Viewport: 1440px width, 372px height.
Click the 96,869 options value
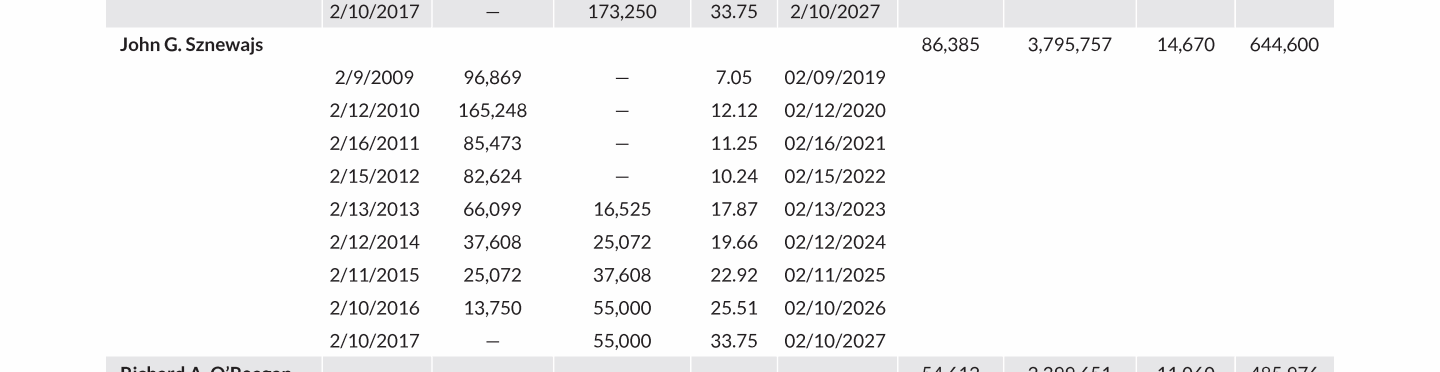pos(492,78)
